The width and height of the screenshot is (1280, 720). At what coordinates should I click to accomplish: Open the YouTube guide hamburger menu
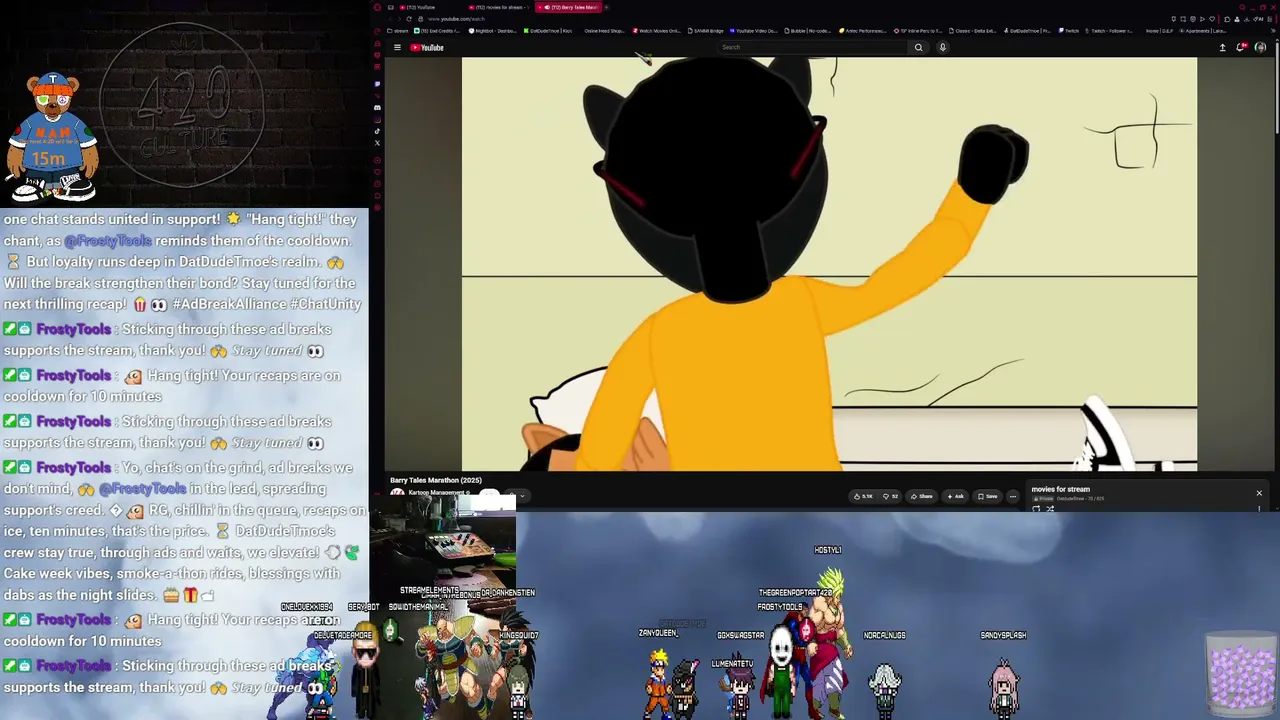[x=397, y=47]
